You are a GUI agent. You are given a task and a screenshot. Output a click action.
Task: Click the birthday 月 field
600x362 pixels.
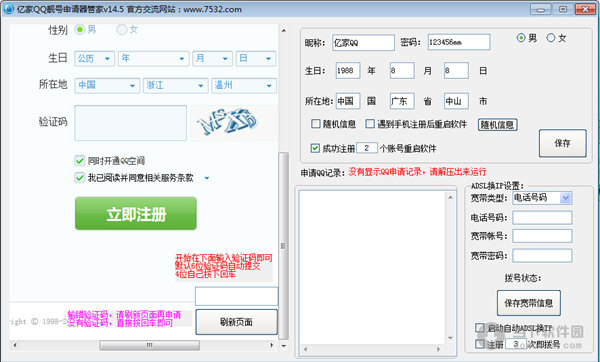point(402,71)
